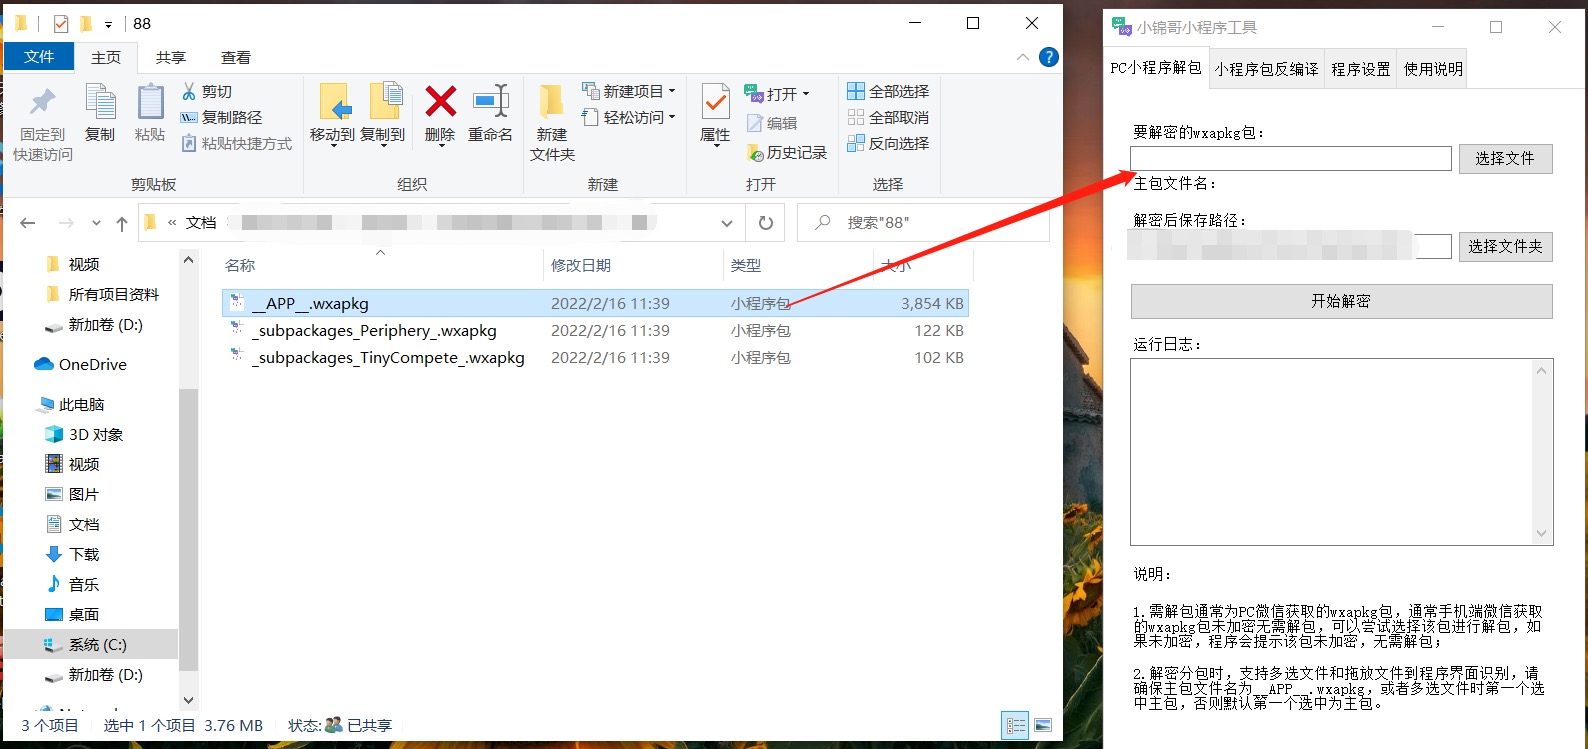Click Select none in ribbon
Screen dimensions: 1588x749
pyautogui.click(x=888, y=117)
